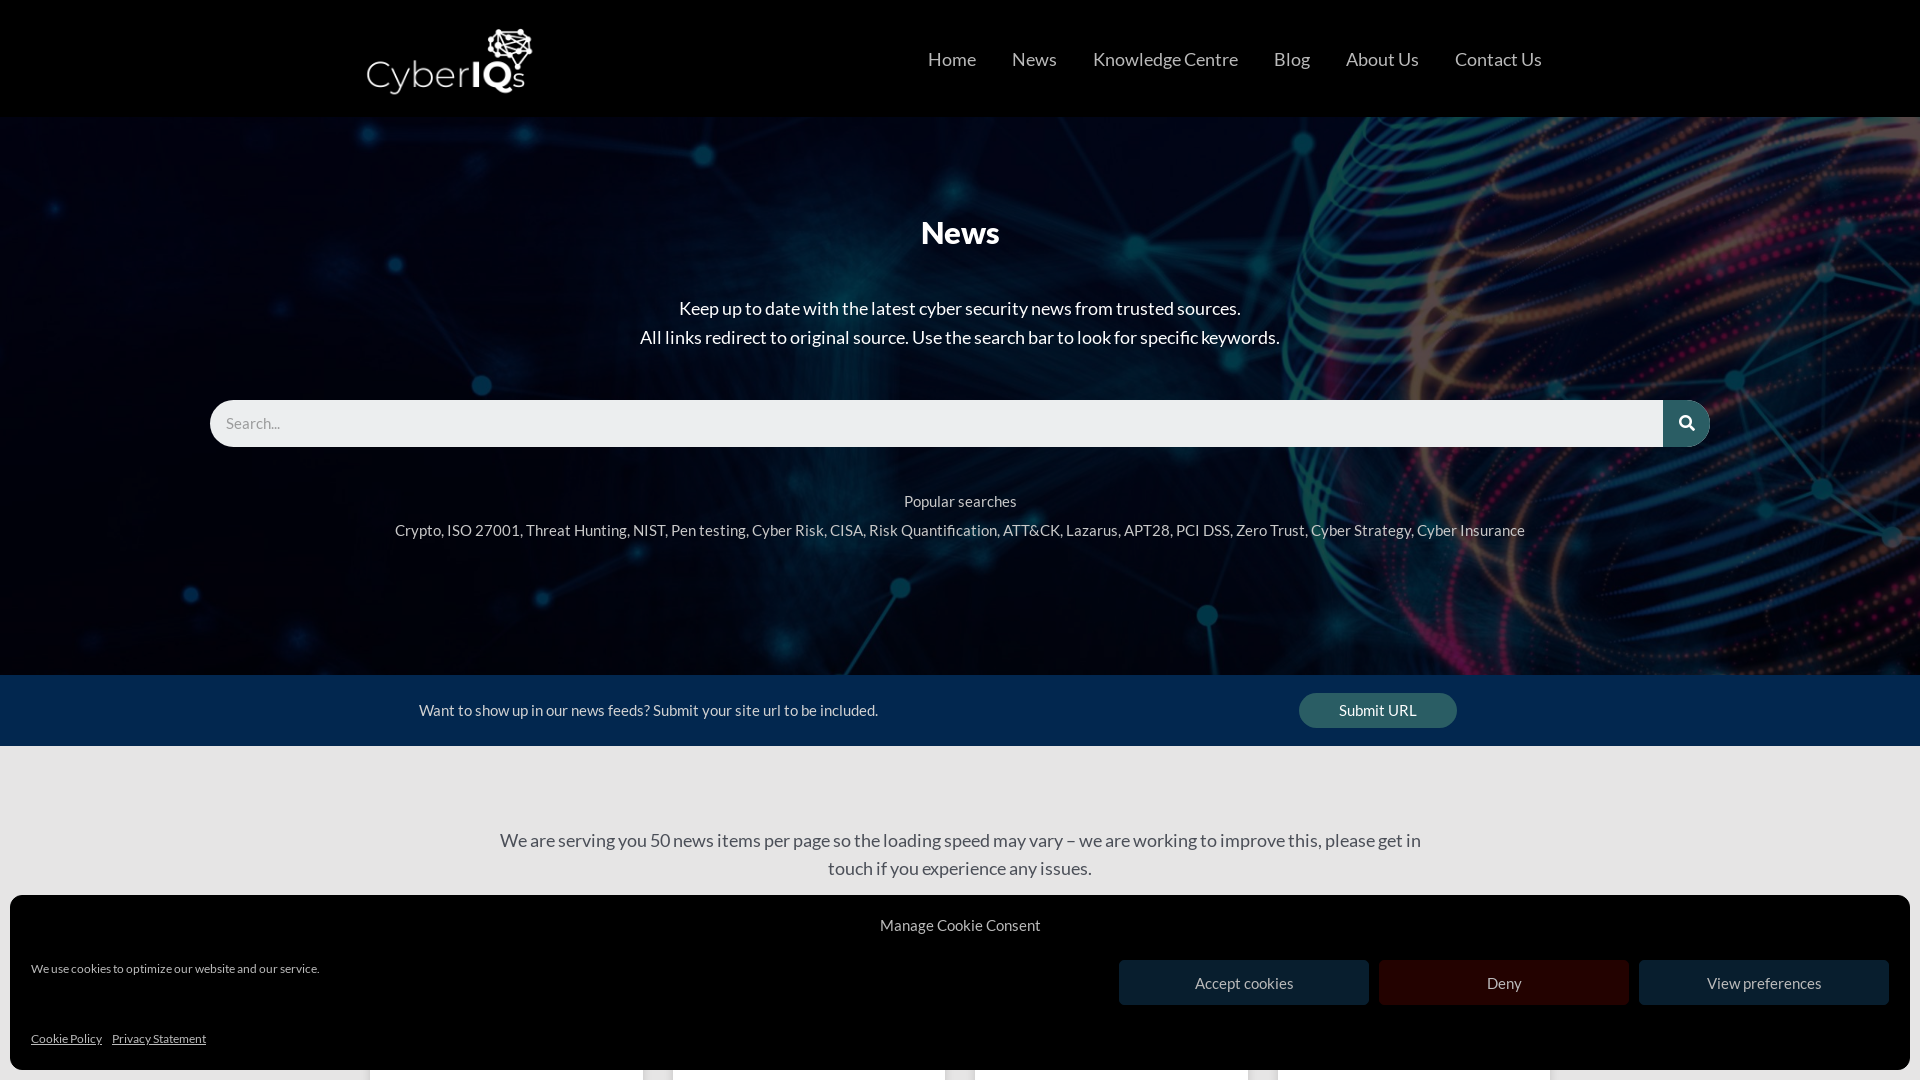This screenshot has height=1080, width=1920.
Task: Click the About Us nav icon
Action: 1382,58
